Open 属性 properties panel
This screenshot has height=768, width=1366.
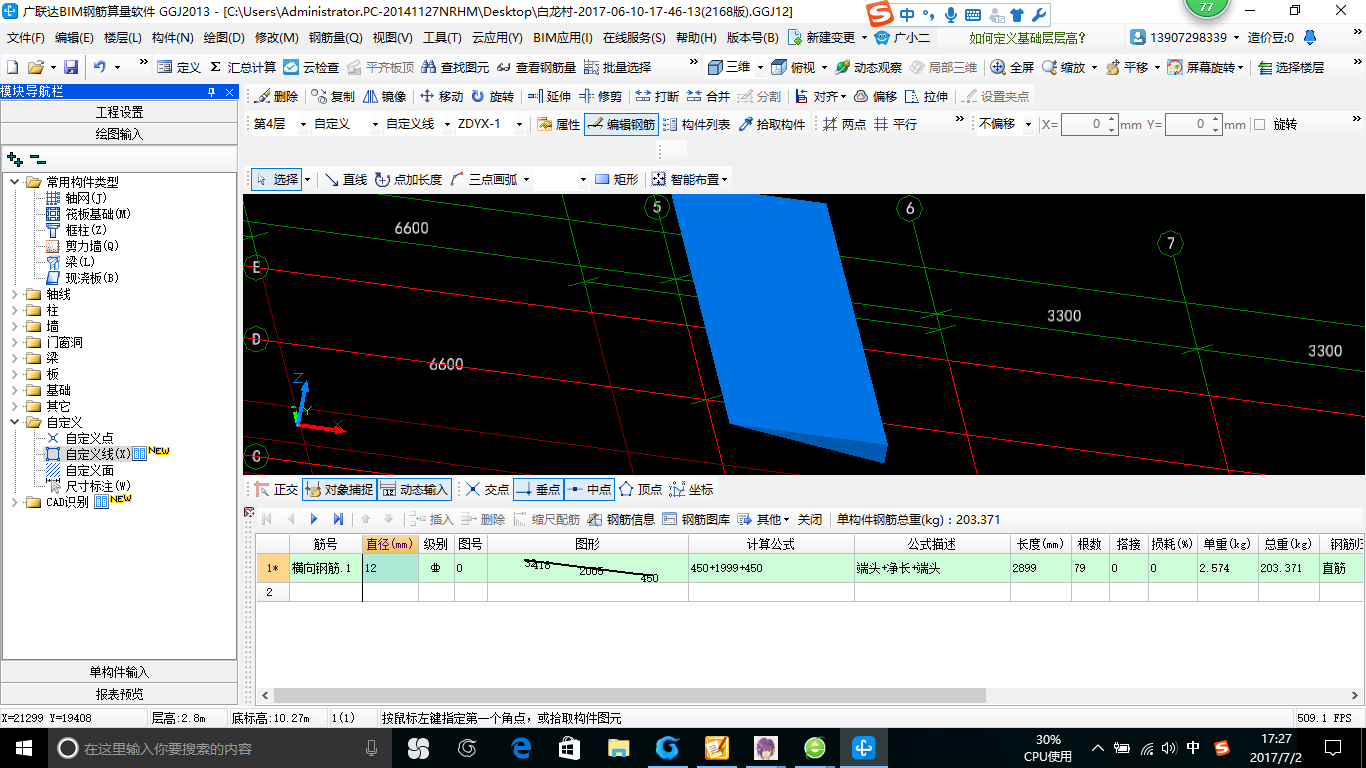click(x=558, y=124)
